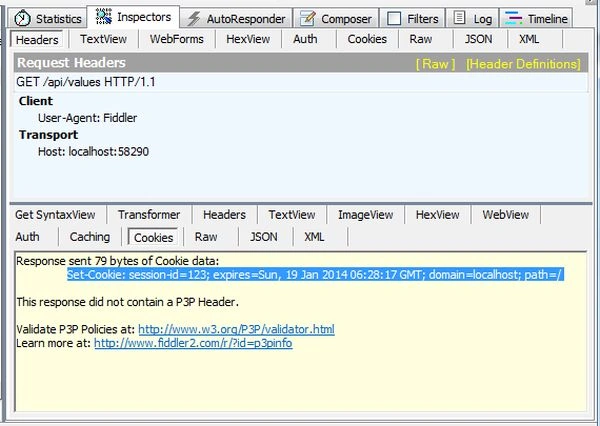Open the response TextView tab
The height and width of the screenshot is (426, 600).
[292, 215]
